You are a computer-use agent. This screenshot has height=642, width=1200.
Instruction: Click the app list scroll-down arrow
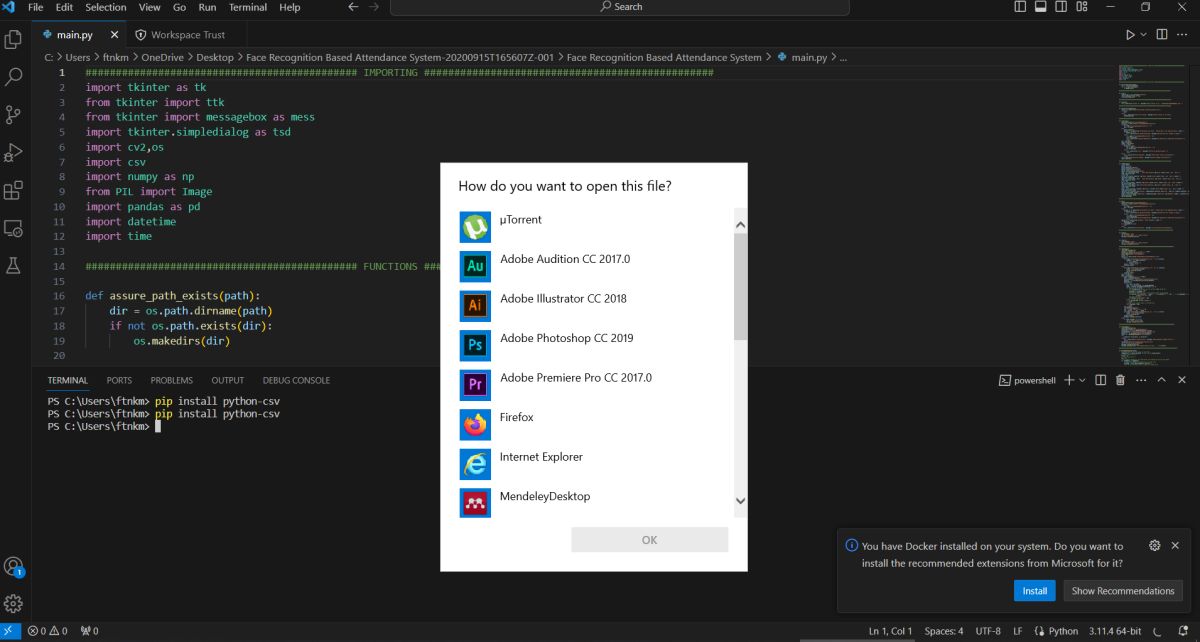pyautogui.click(x=740, y=501)
